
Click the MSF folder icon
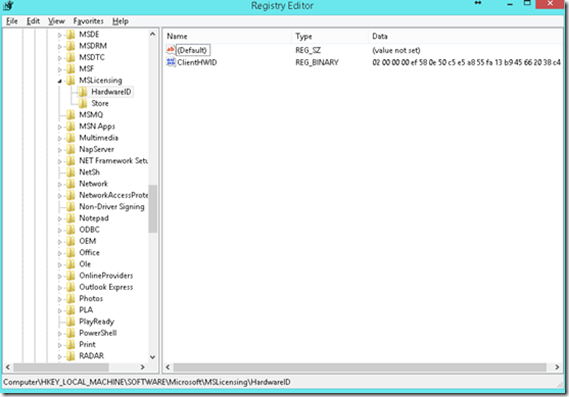point(71,69)
